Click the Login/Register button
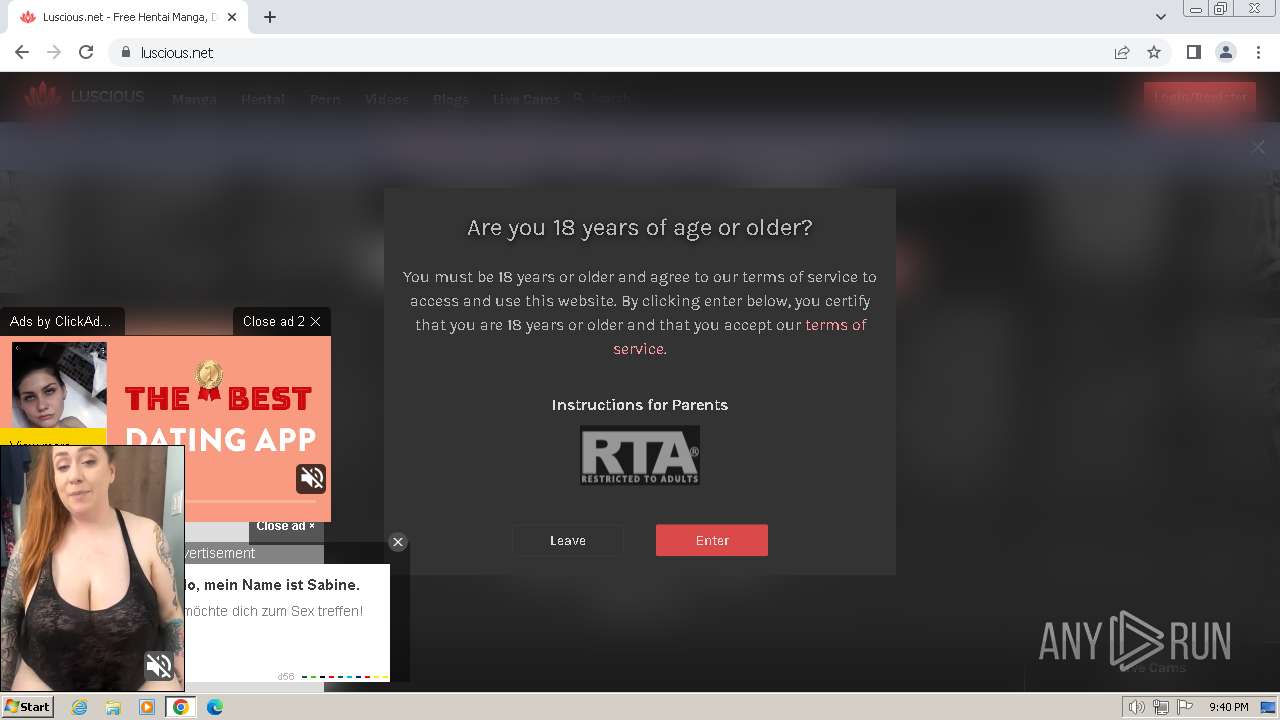1280x720 pixels. click(1200, 97)
